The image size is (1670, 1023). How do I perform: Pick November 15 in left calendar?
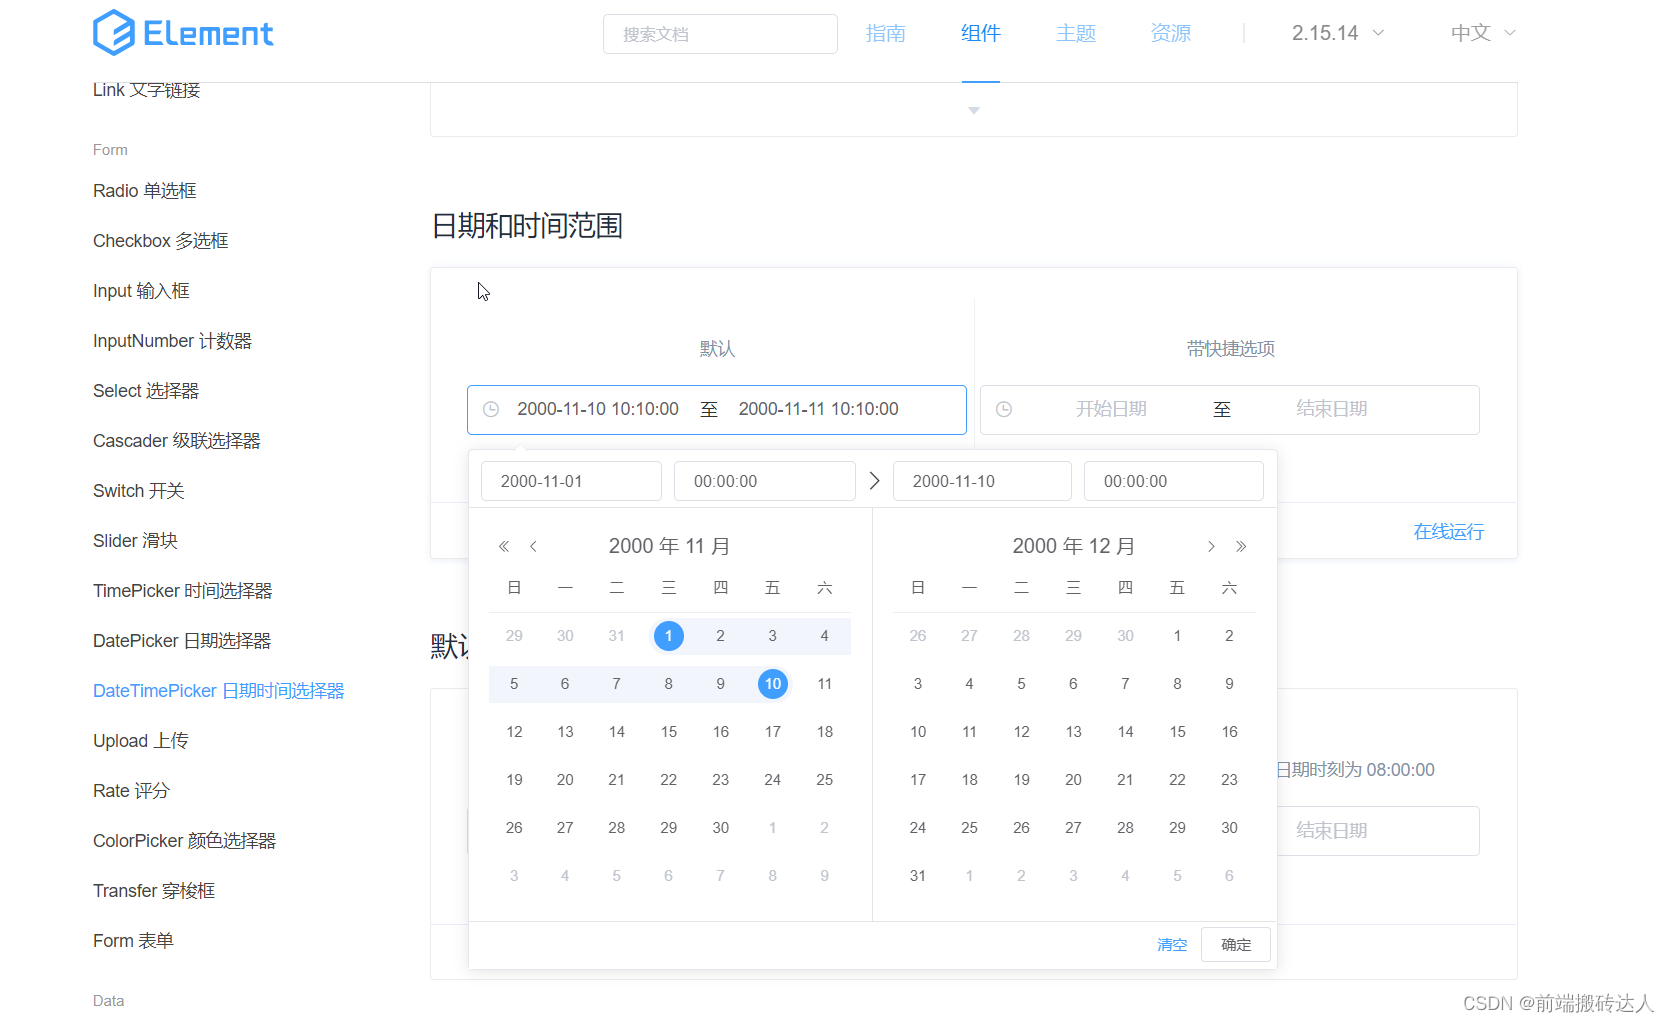[669, 732]
